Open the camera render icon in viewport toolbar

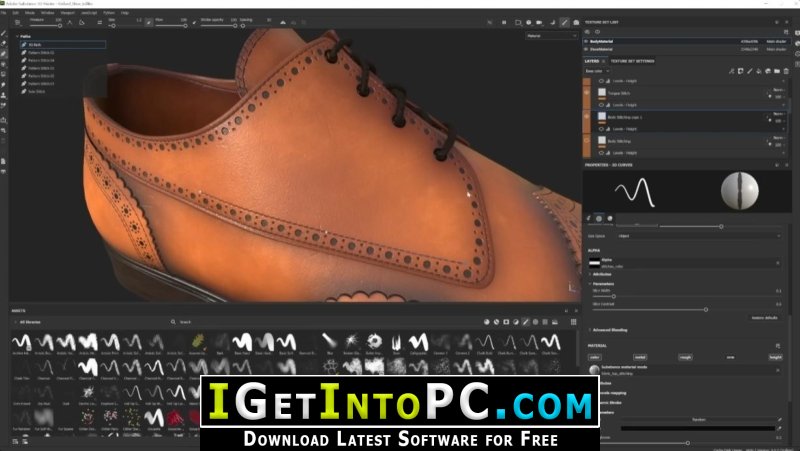pos(539,22)
